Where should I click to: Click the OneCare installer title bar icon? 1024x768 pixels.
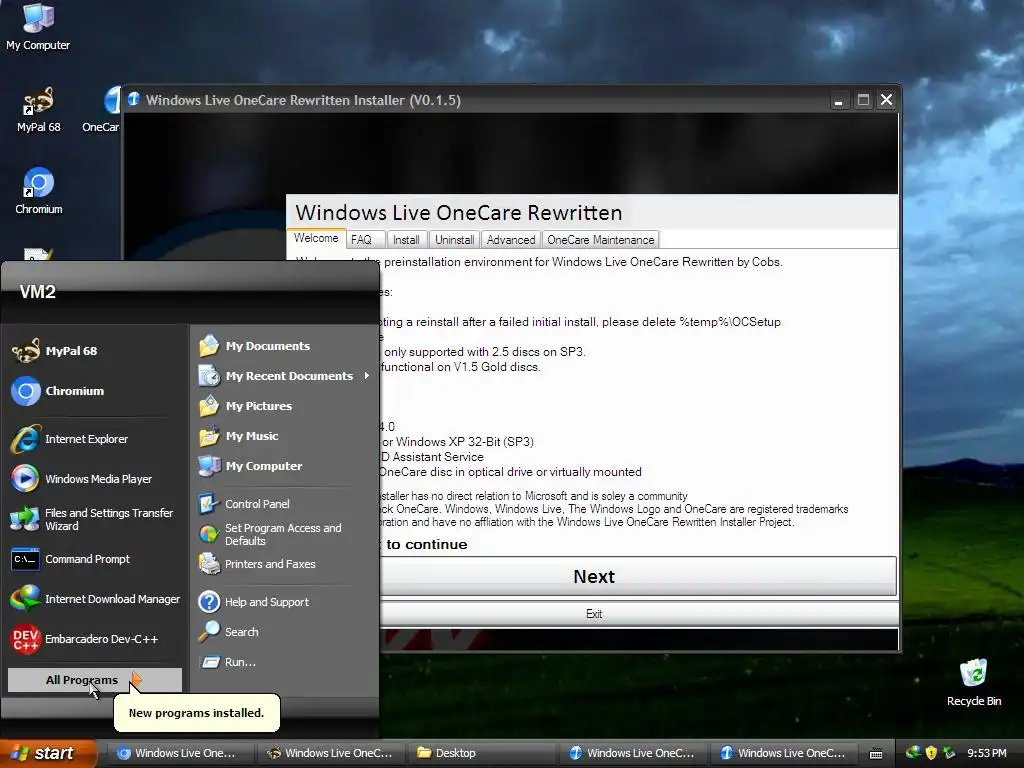click(x=134, y=99)
